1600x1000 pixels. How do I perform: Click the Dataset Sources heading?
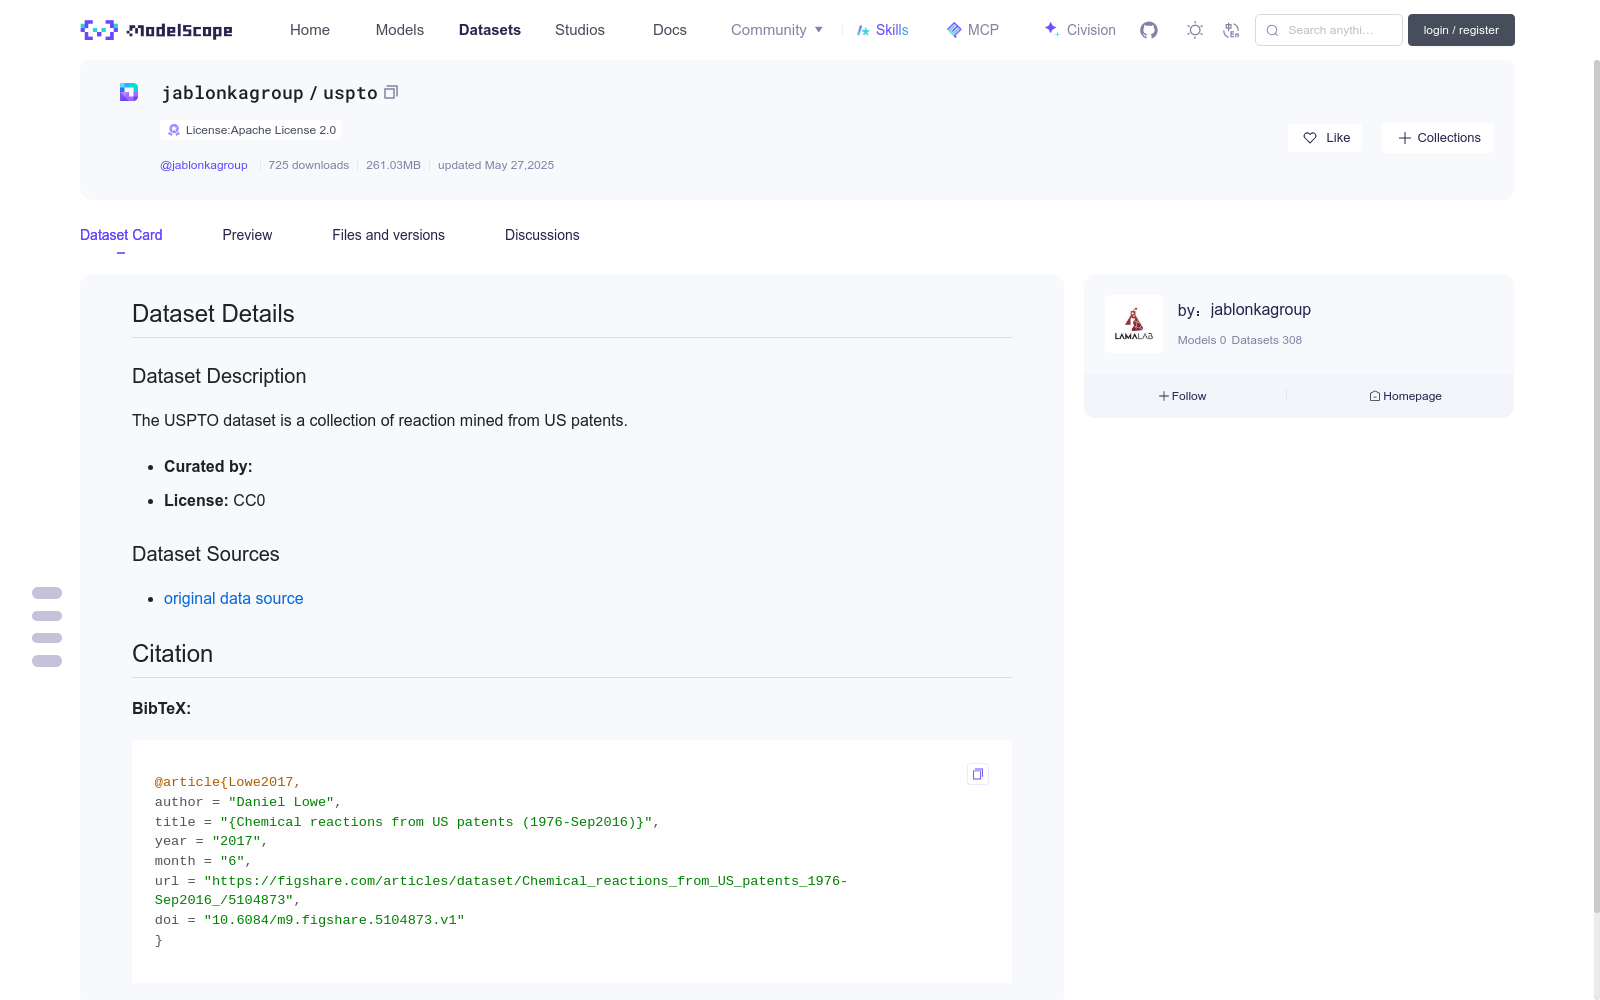(206, 554)
